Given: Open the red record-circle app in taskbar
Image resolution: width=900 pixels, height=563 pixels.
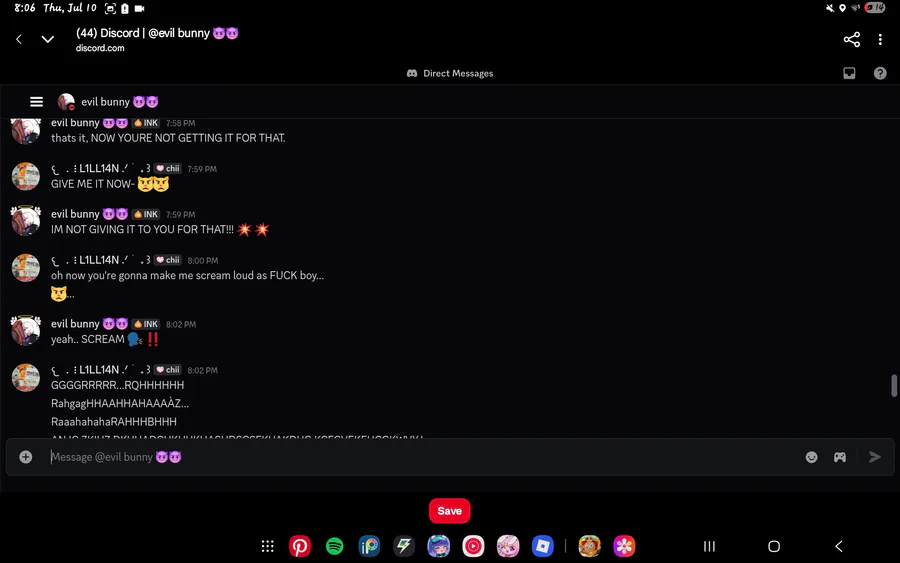Looking at the screenshot, I should (473, 546).
